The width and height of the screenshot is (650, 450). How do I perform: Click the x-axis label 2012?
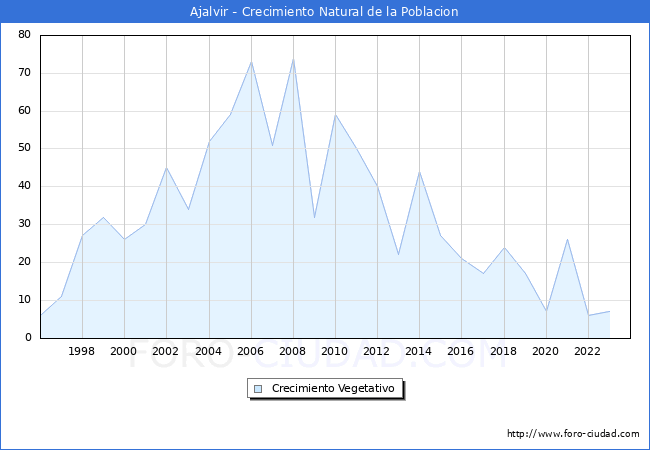tap(376, 351)
